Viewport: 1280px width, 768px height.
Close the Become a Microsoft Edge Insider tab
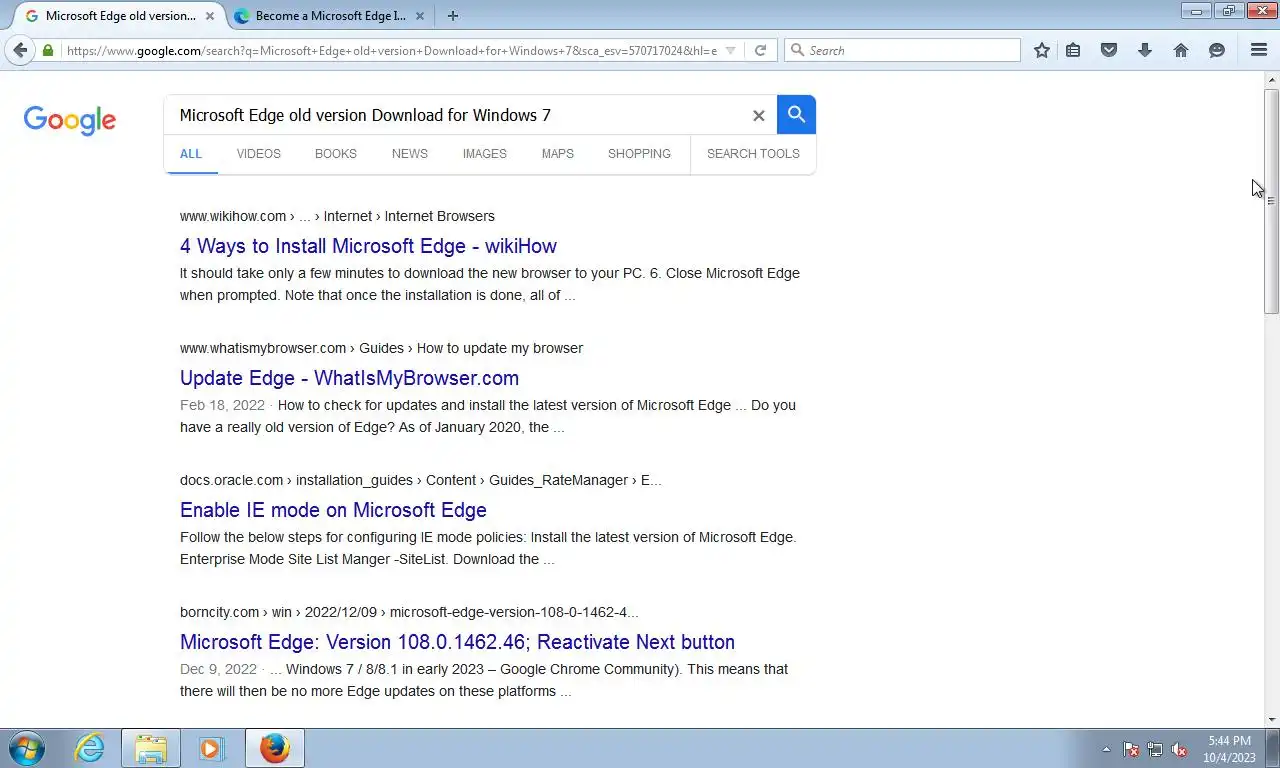click(420, 16)
